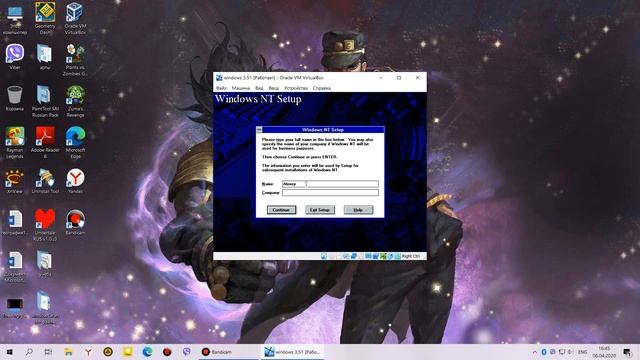Open the Rayman Legends desktop shortcut

coord(15,142)
